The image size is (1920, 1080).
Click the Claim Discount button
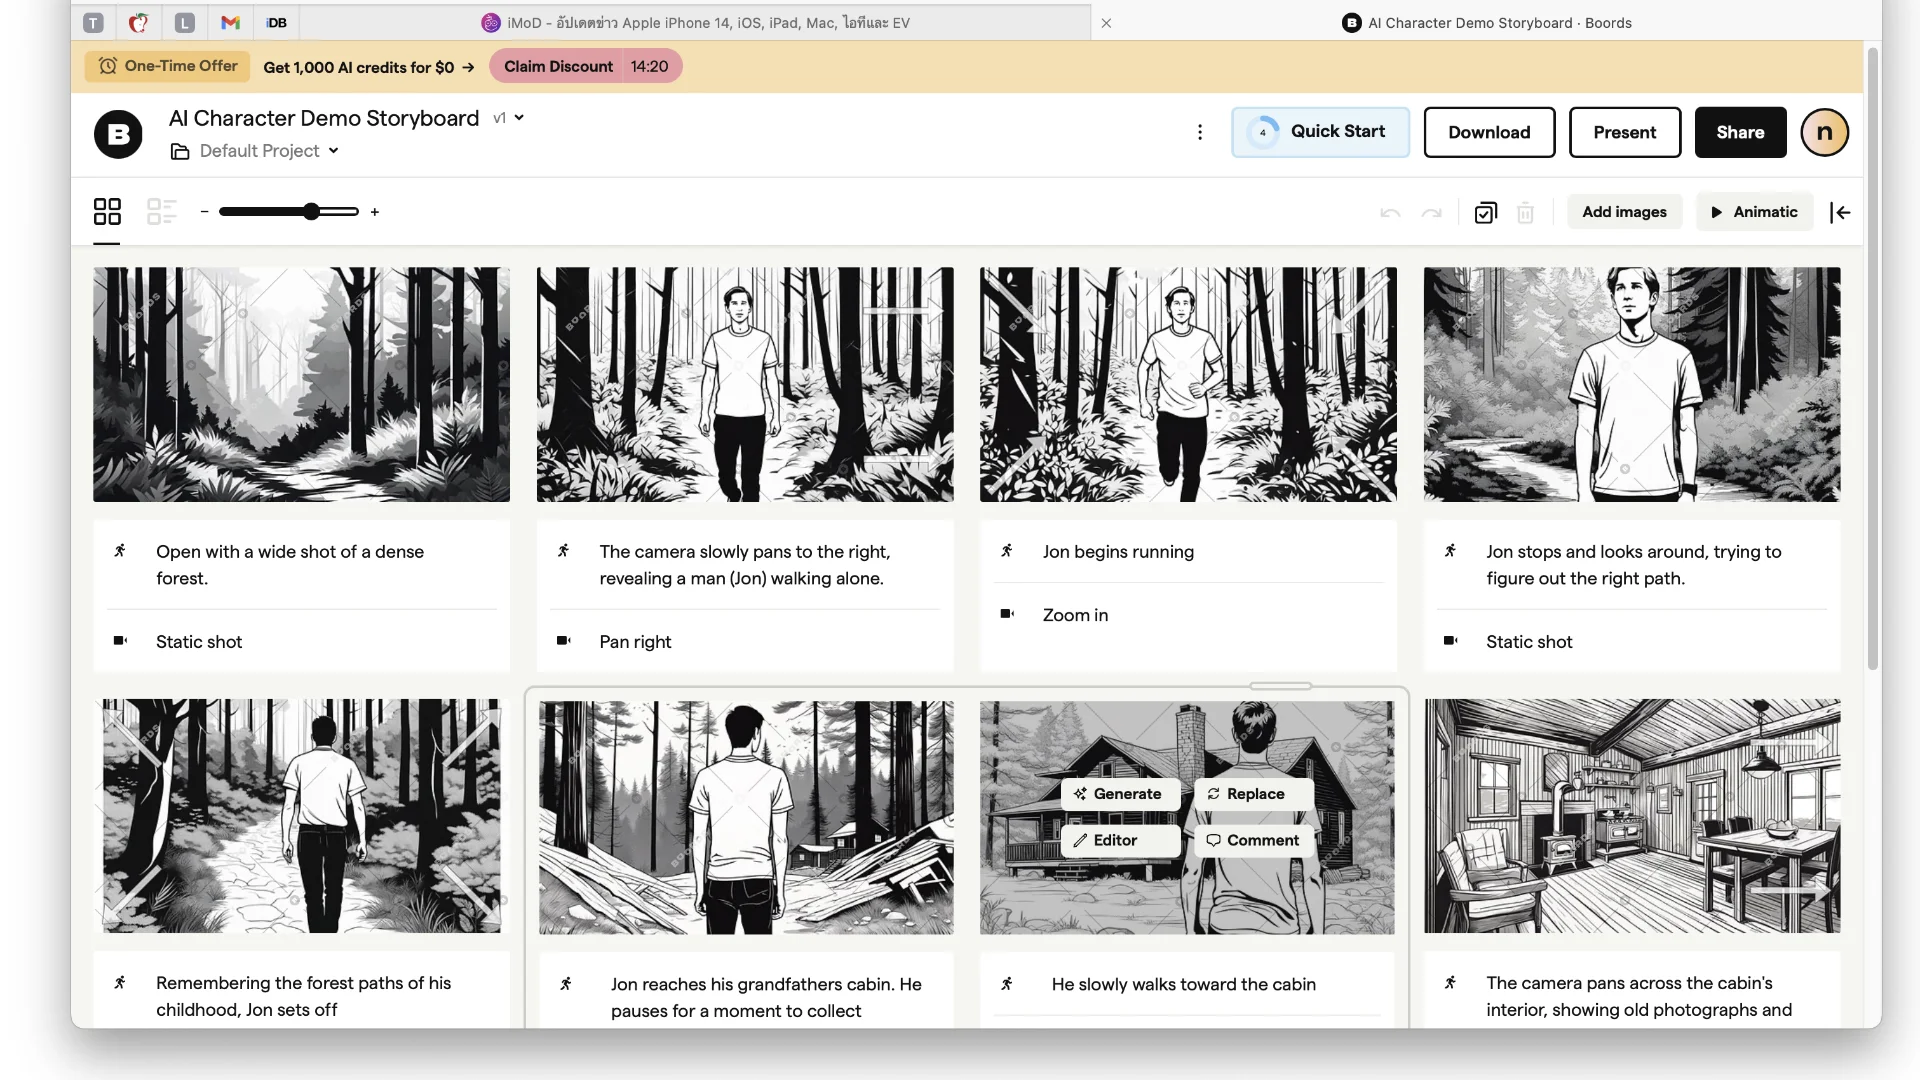point(558,66)
